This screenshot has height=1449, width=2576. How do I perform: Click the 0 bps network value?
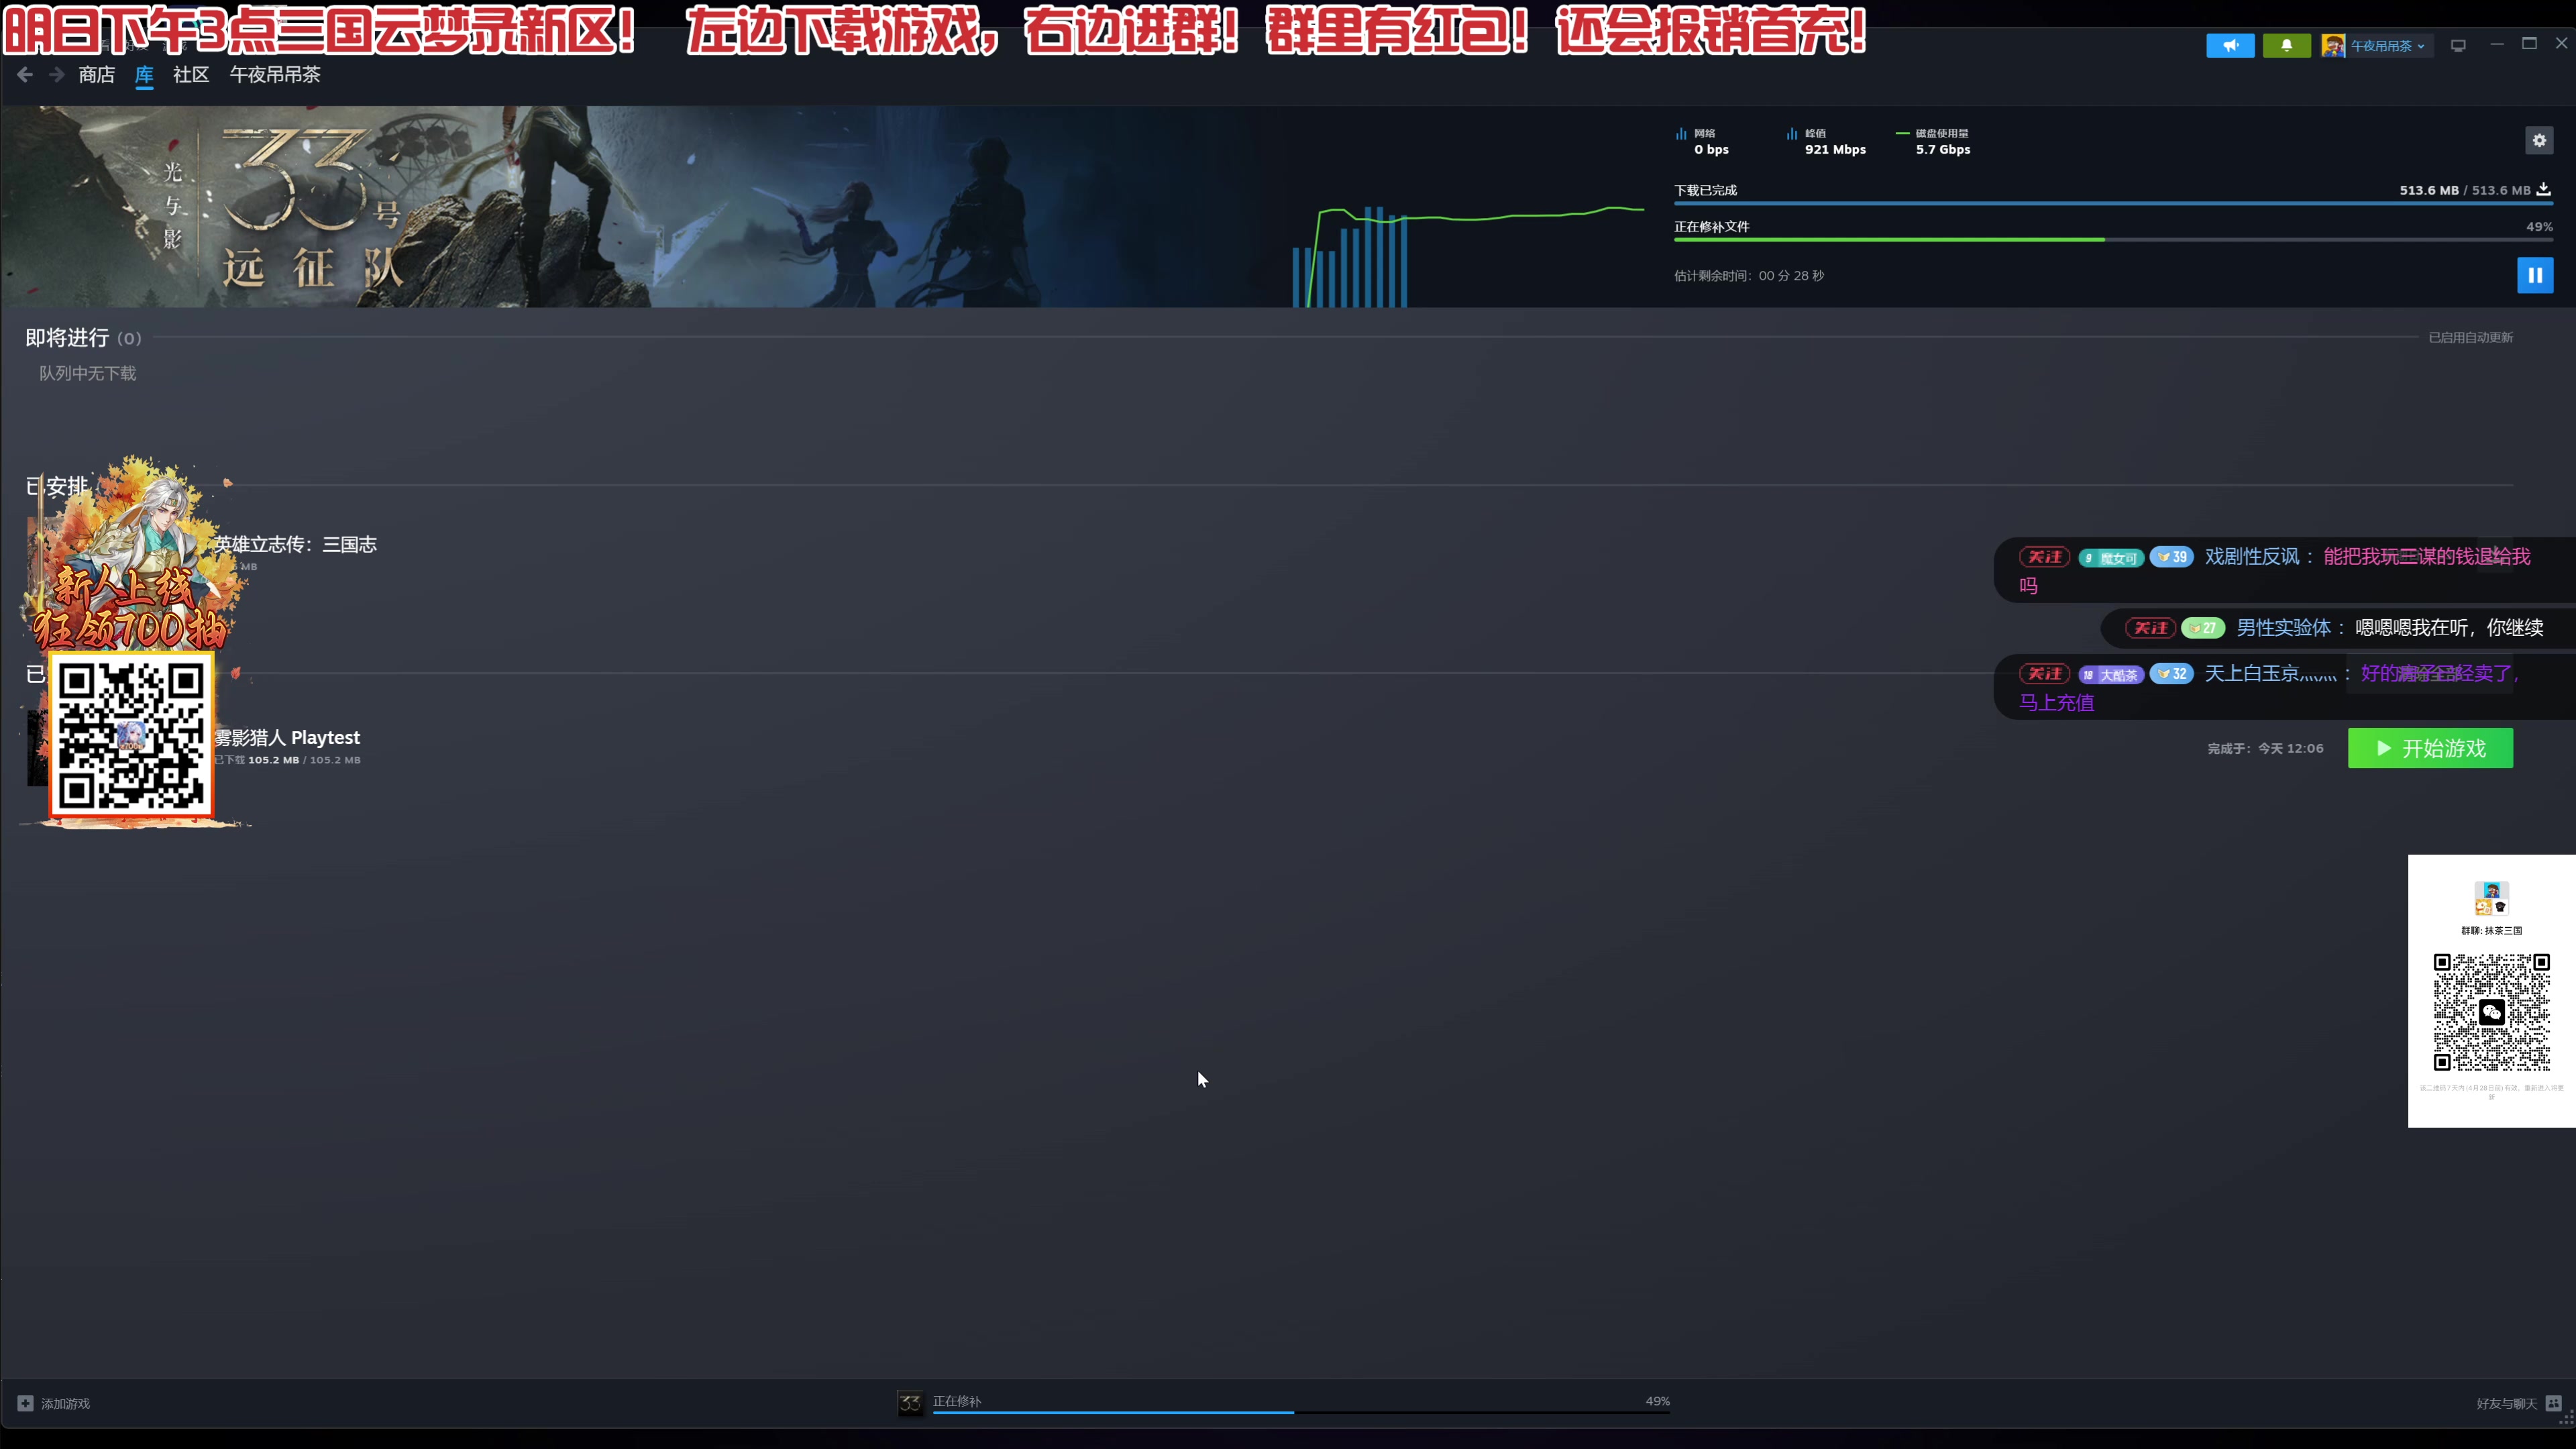[1711, 150]
